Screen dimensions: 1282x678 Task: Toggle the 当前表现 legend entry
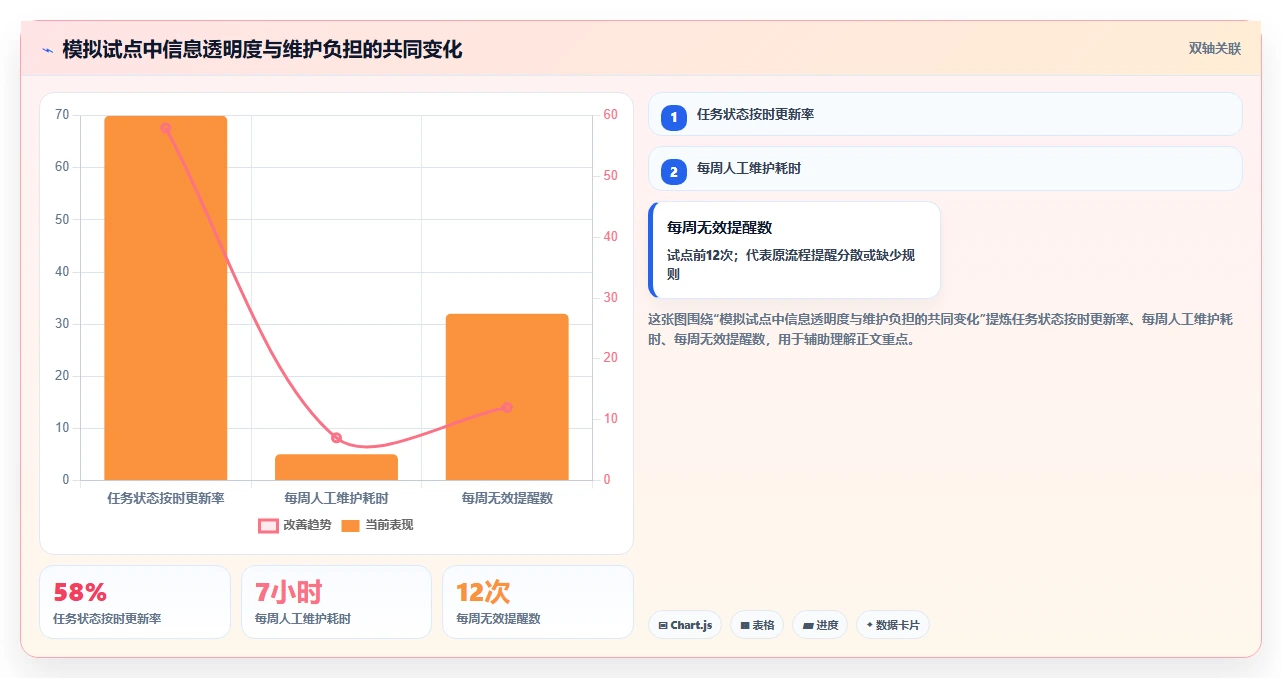(377, 525)
